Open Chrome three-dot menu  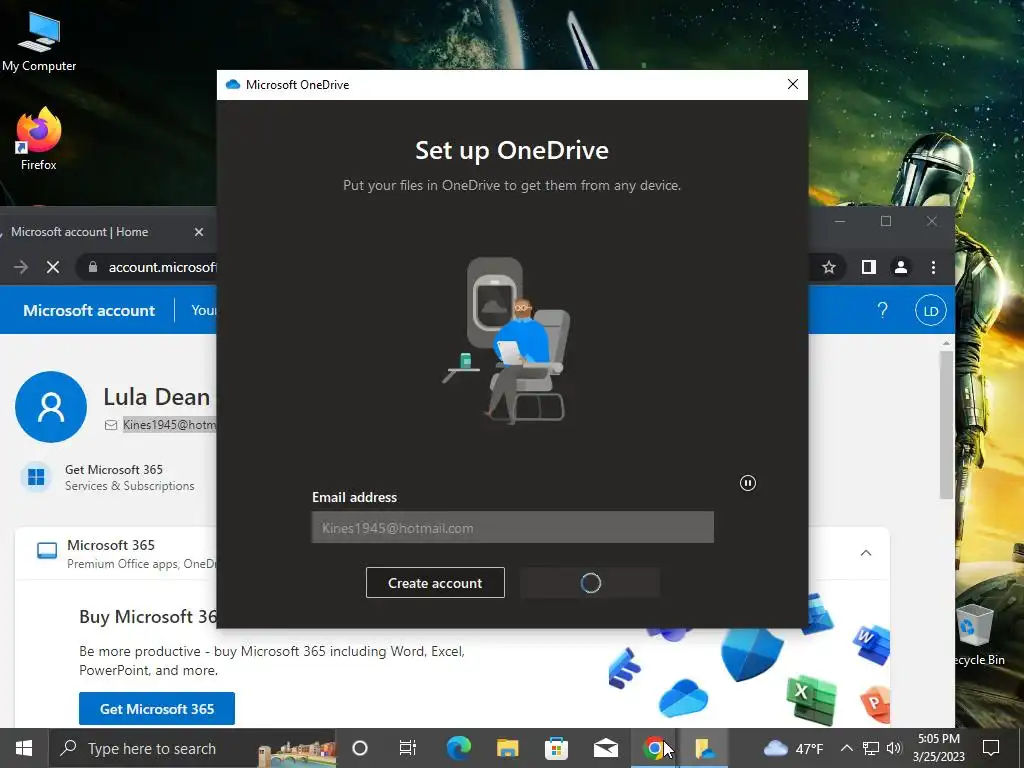[x=933, y=267]
